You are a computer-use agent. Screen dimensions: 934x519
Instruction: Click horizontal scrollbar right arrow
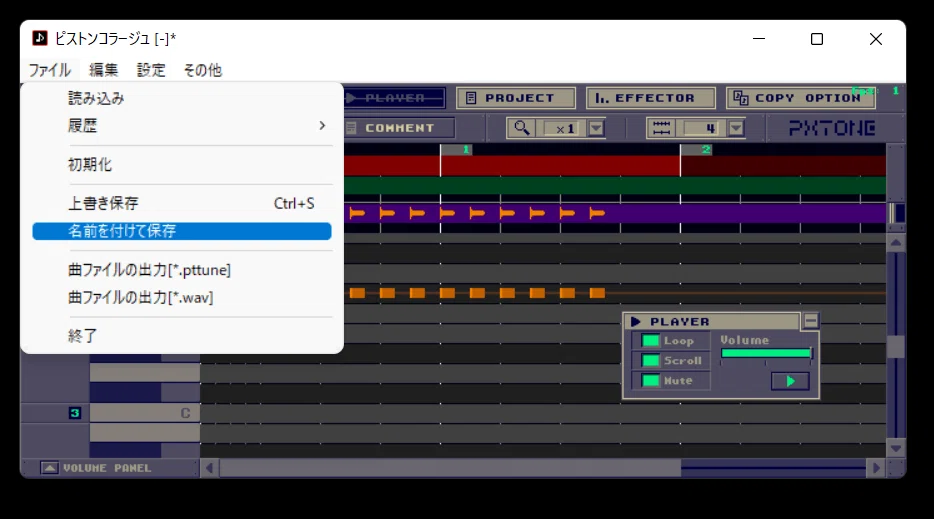876,468
